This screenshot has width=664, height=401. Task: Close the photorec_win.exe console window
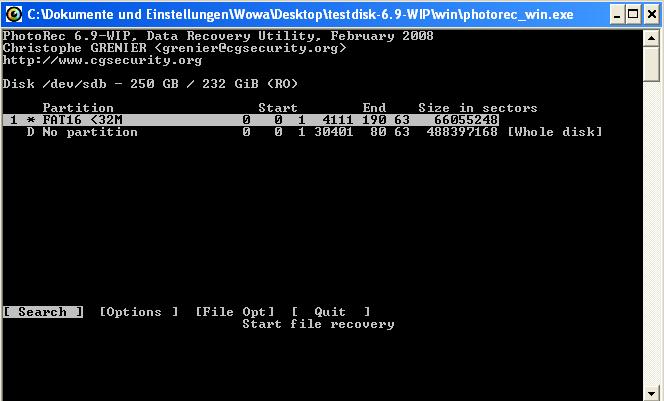coord(651,14)
